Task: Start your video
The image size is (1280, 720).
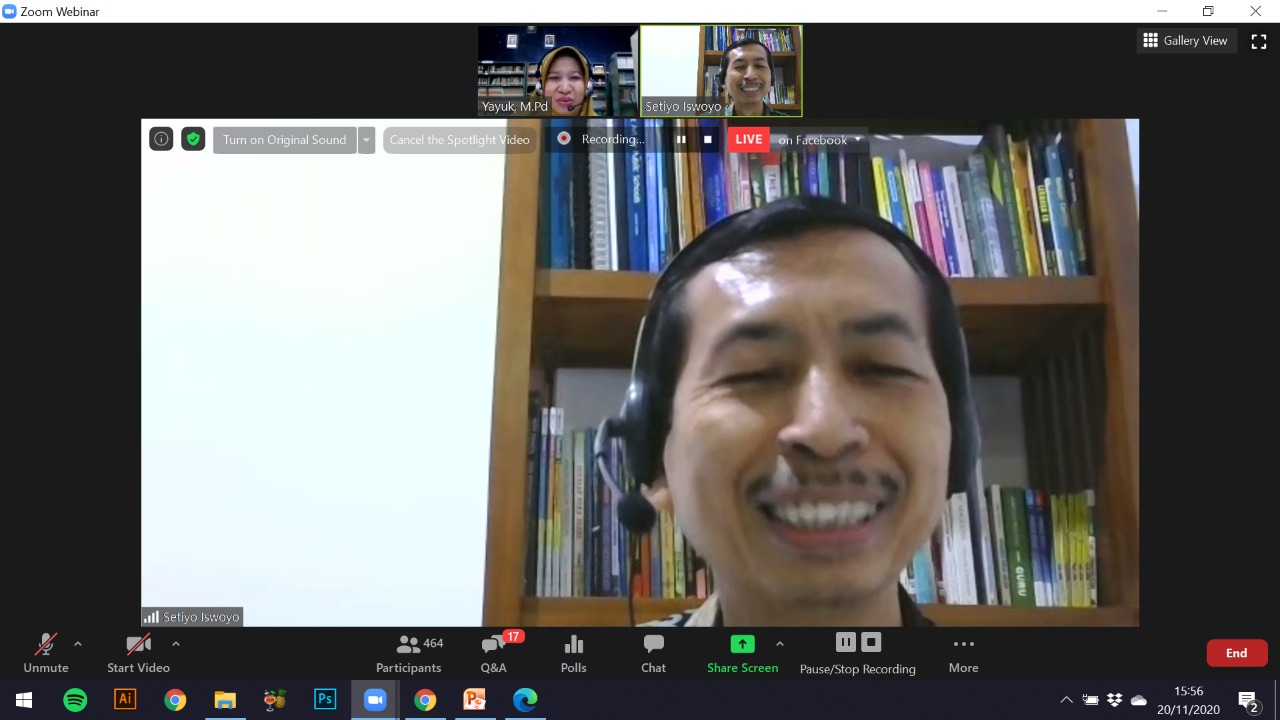Action: 138,653
